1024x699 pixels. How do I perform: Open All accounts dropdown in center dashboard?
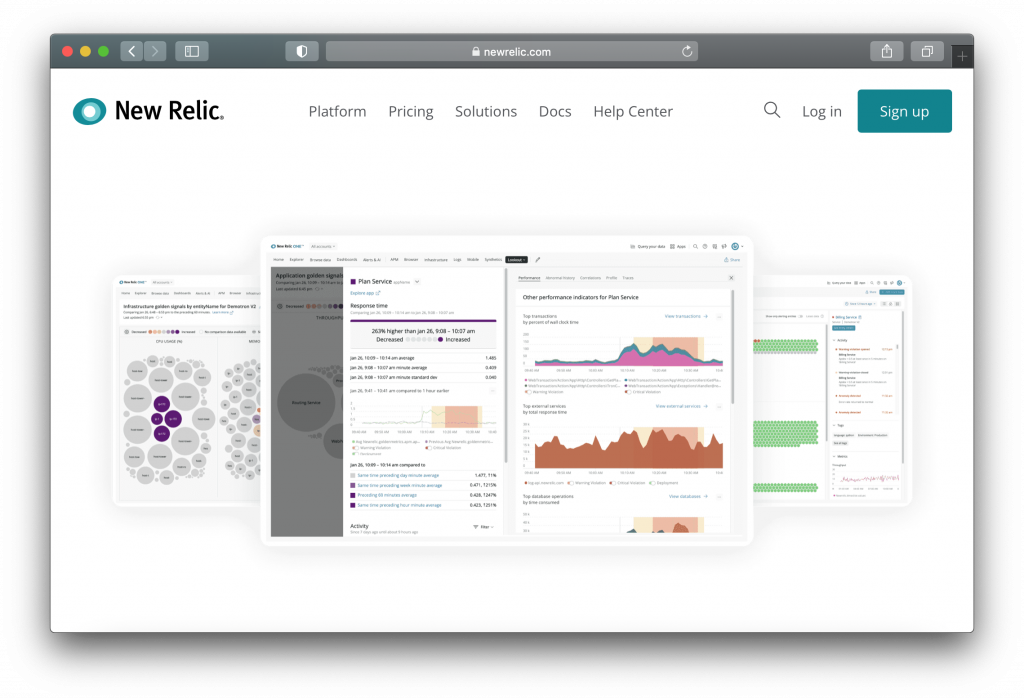click(x=323, y=247)
